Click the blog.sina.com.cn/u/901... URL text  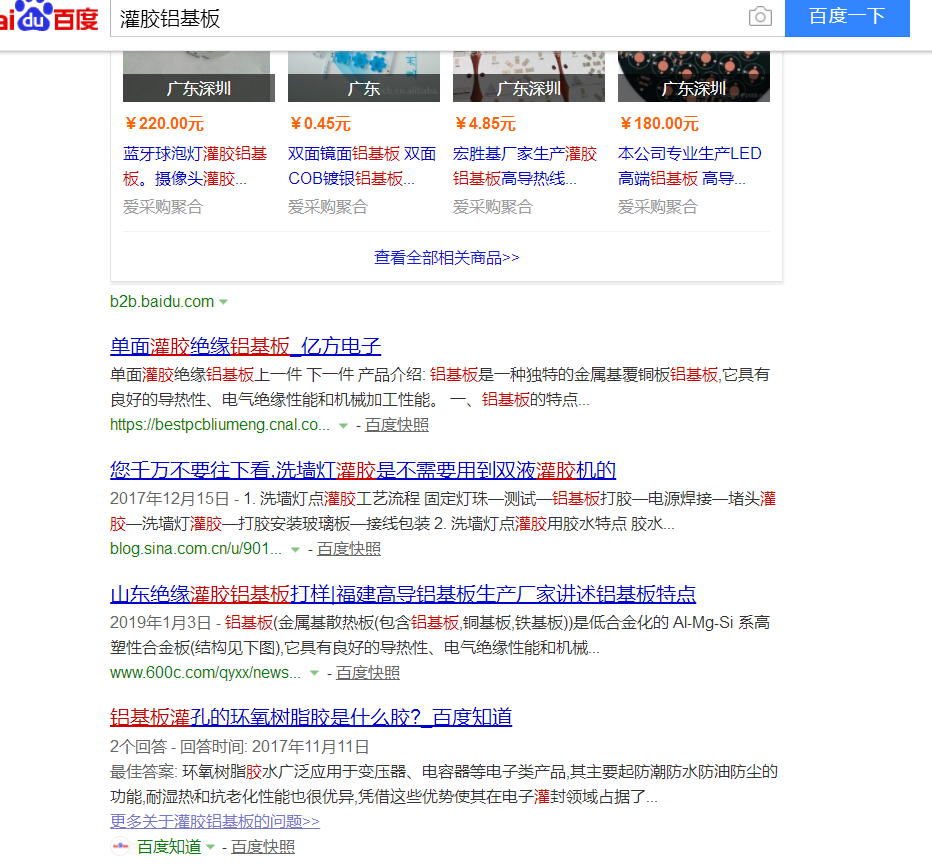click(x=196, y=549)
